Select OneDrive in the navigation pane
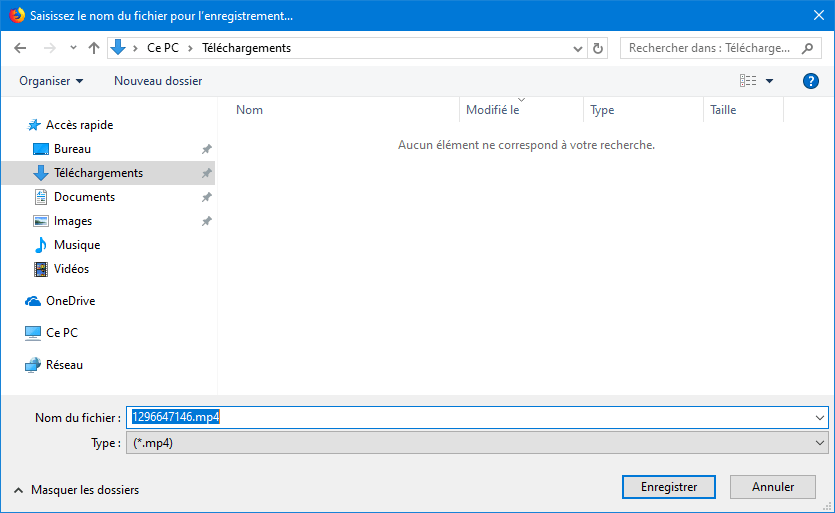835x513 pixels. pyautogui.click(x=70, y=300)
